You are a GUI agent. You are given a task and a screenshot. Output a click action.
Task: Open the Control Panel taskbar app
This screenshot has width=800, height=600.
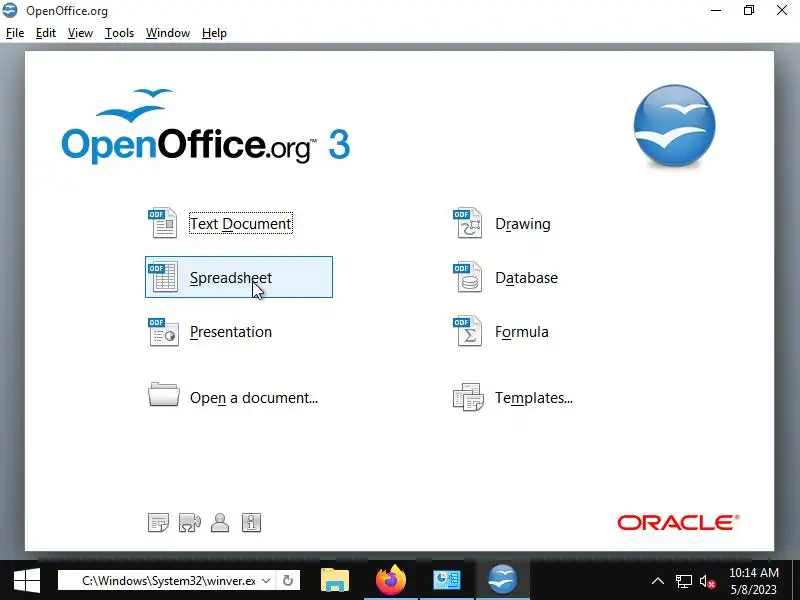click(446, 581)
